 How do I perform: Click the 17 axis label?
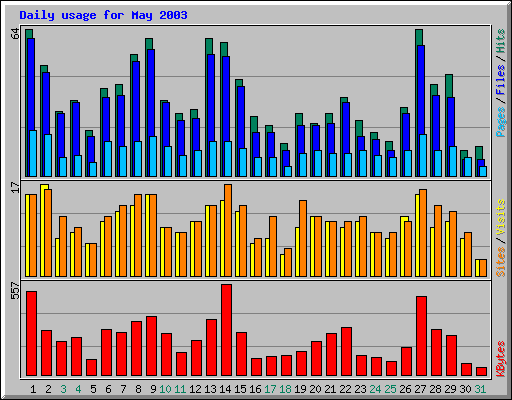tap(15, 187)
